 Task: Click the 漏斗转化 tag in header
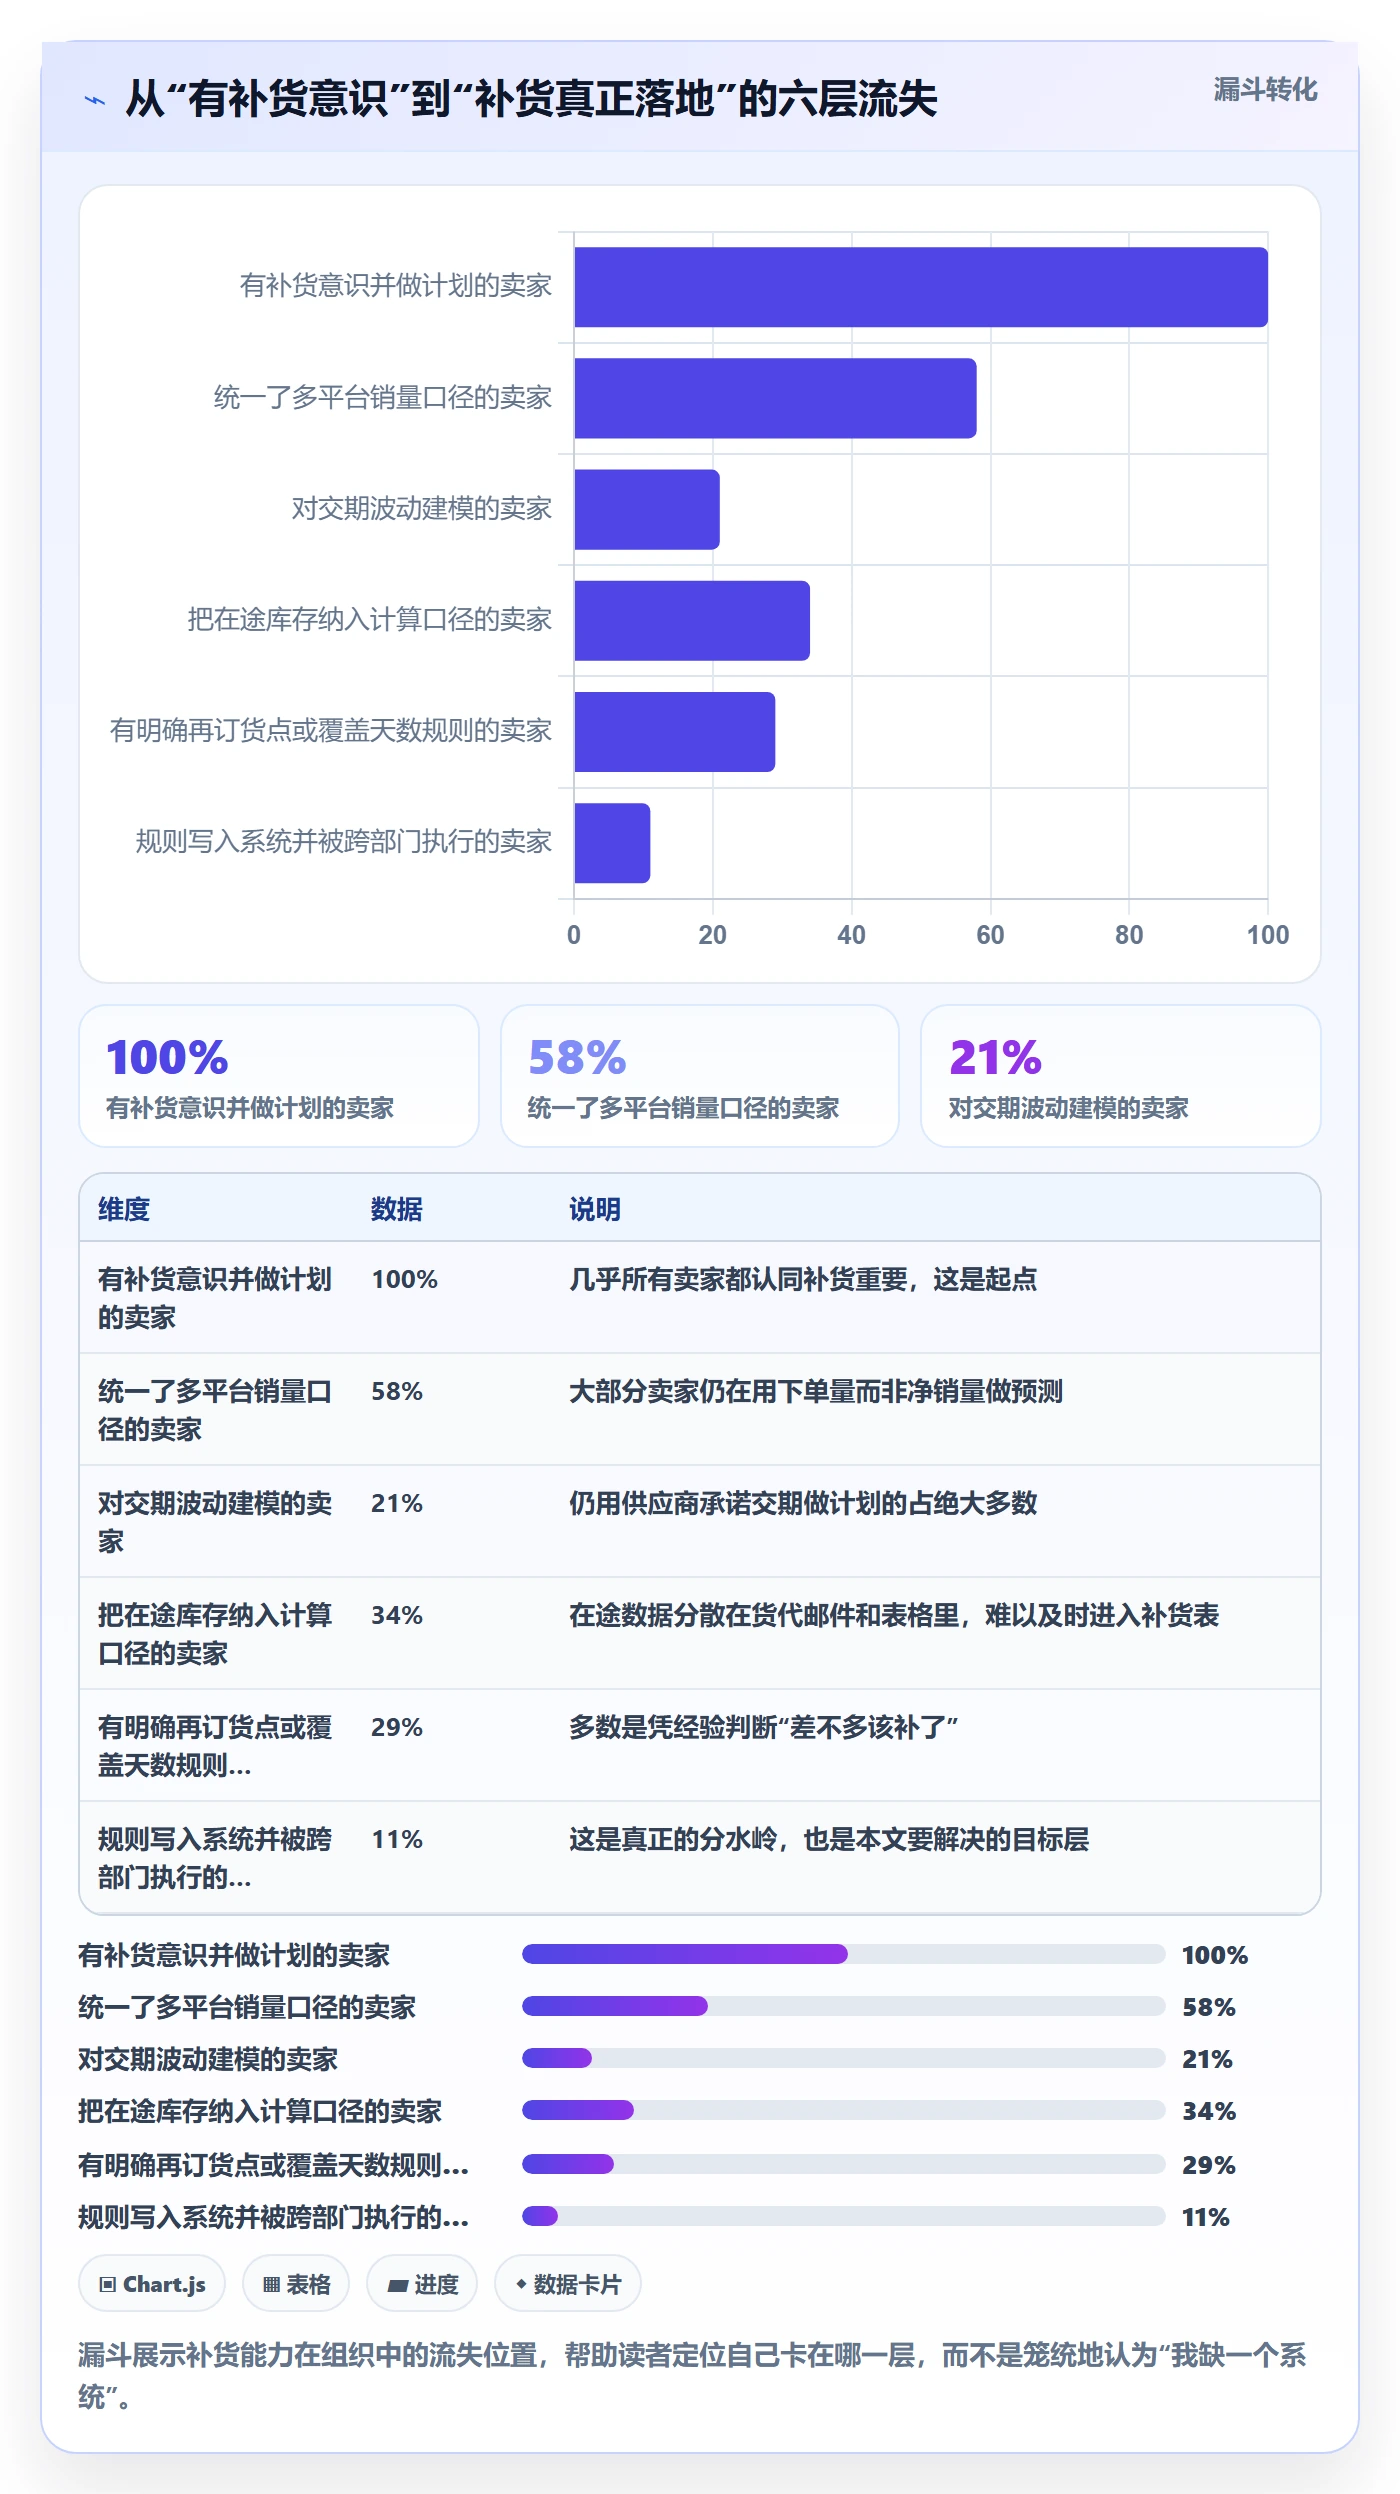(x=1265, y=90)
